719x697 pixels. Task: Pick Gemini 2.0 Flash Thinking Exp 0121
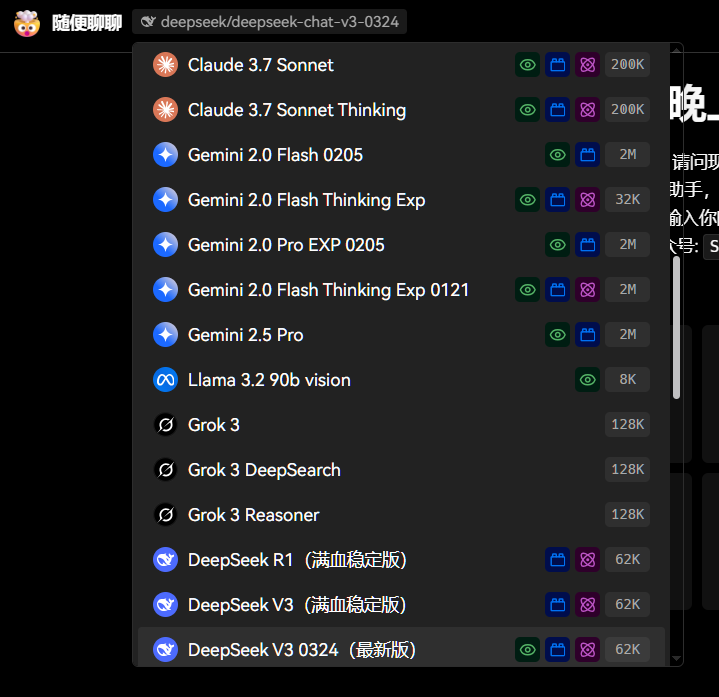(x=401, y=289)
